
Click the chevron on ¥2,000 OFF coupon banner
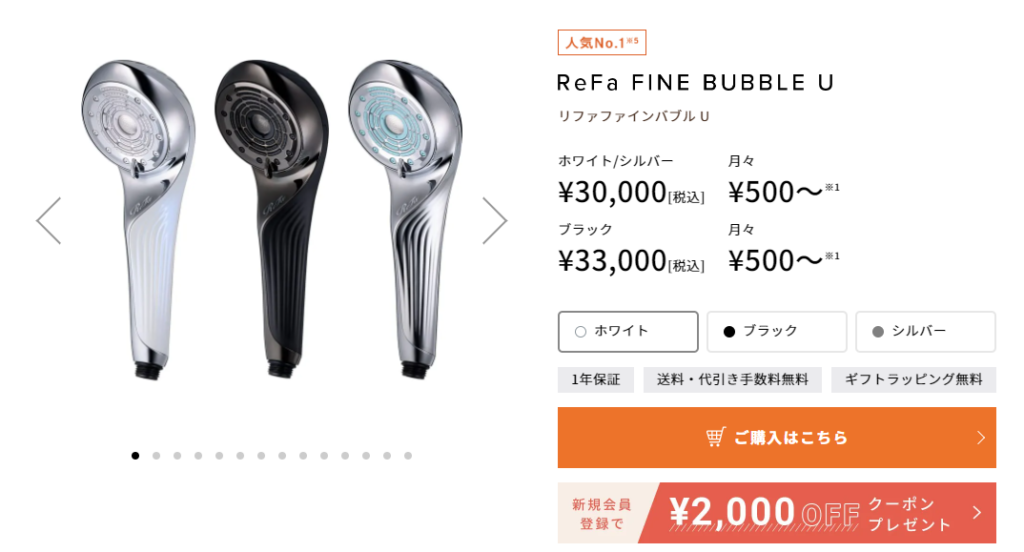click(977, 513)
